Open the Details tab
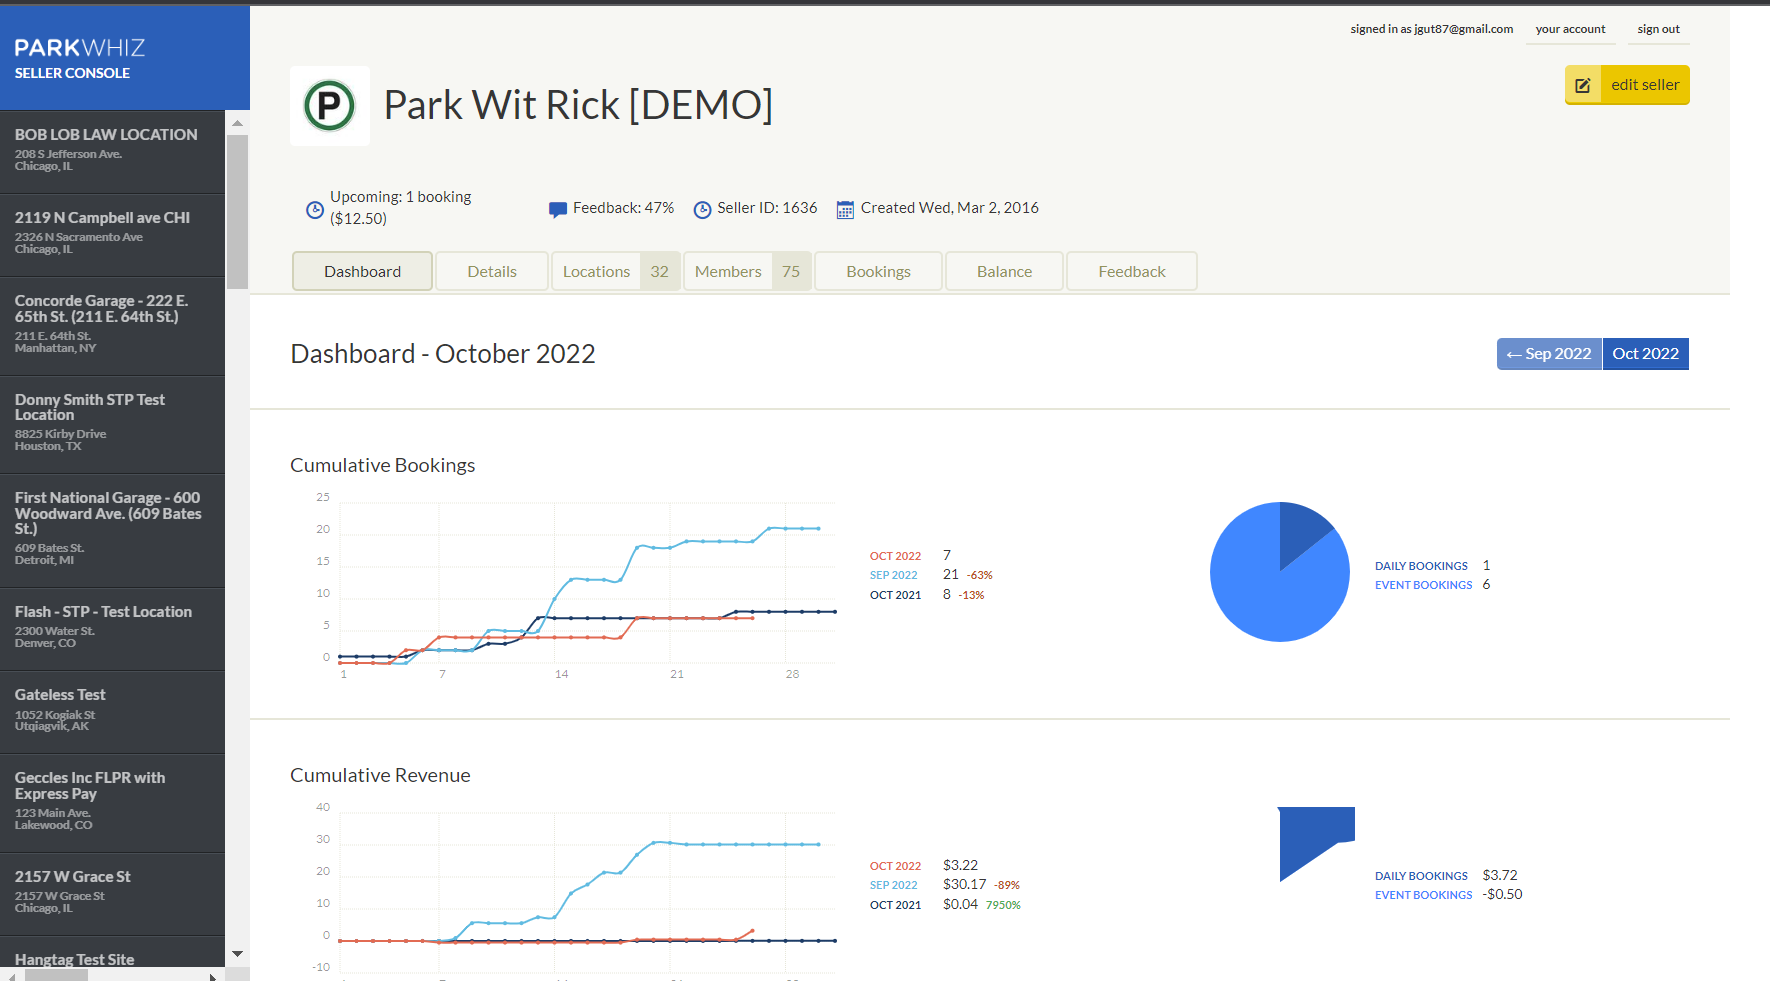 coord(492,271)
